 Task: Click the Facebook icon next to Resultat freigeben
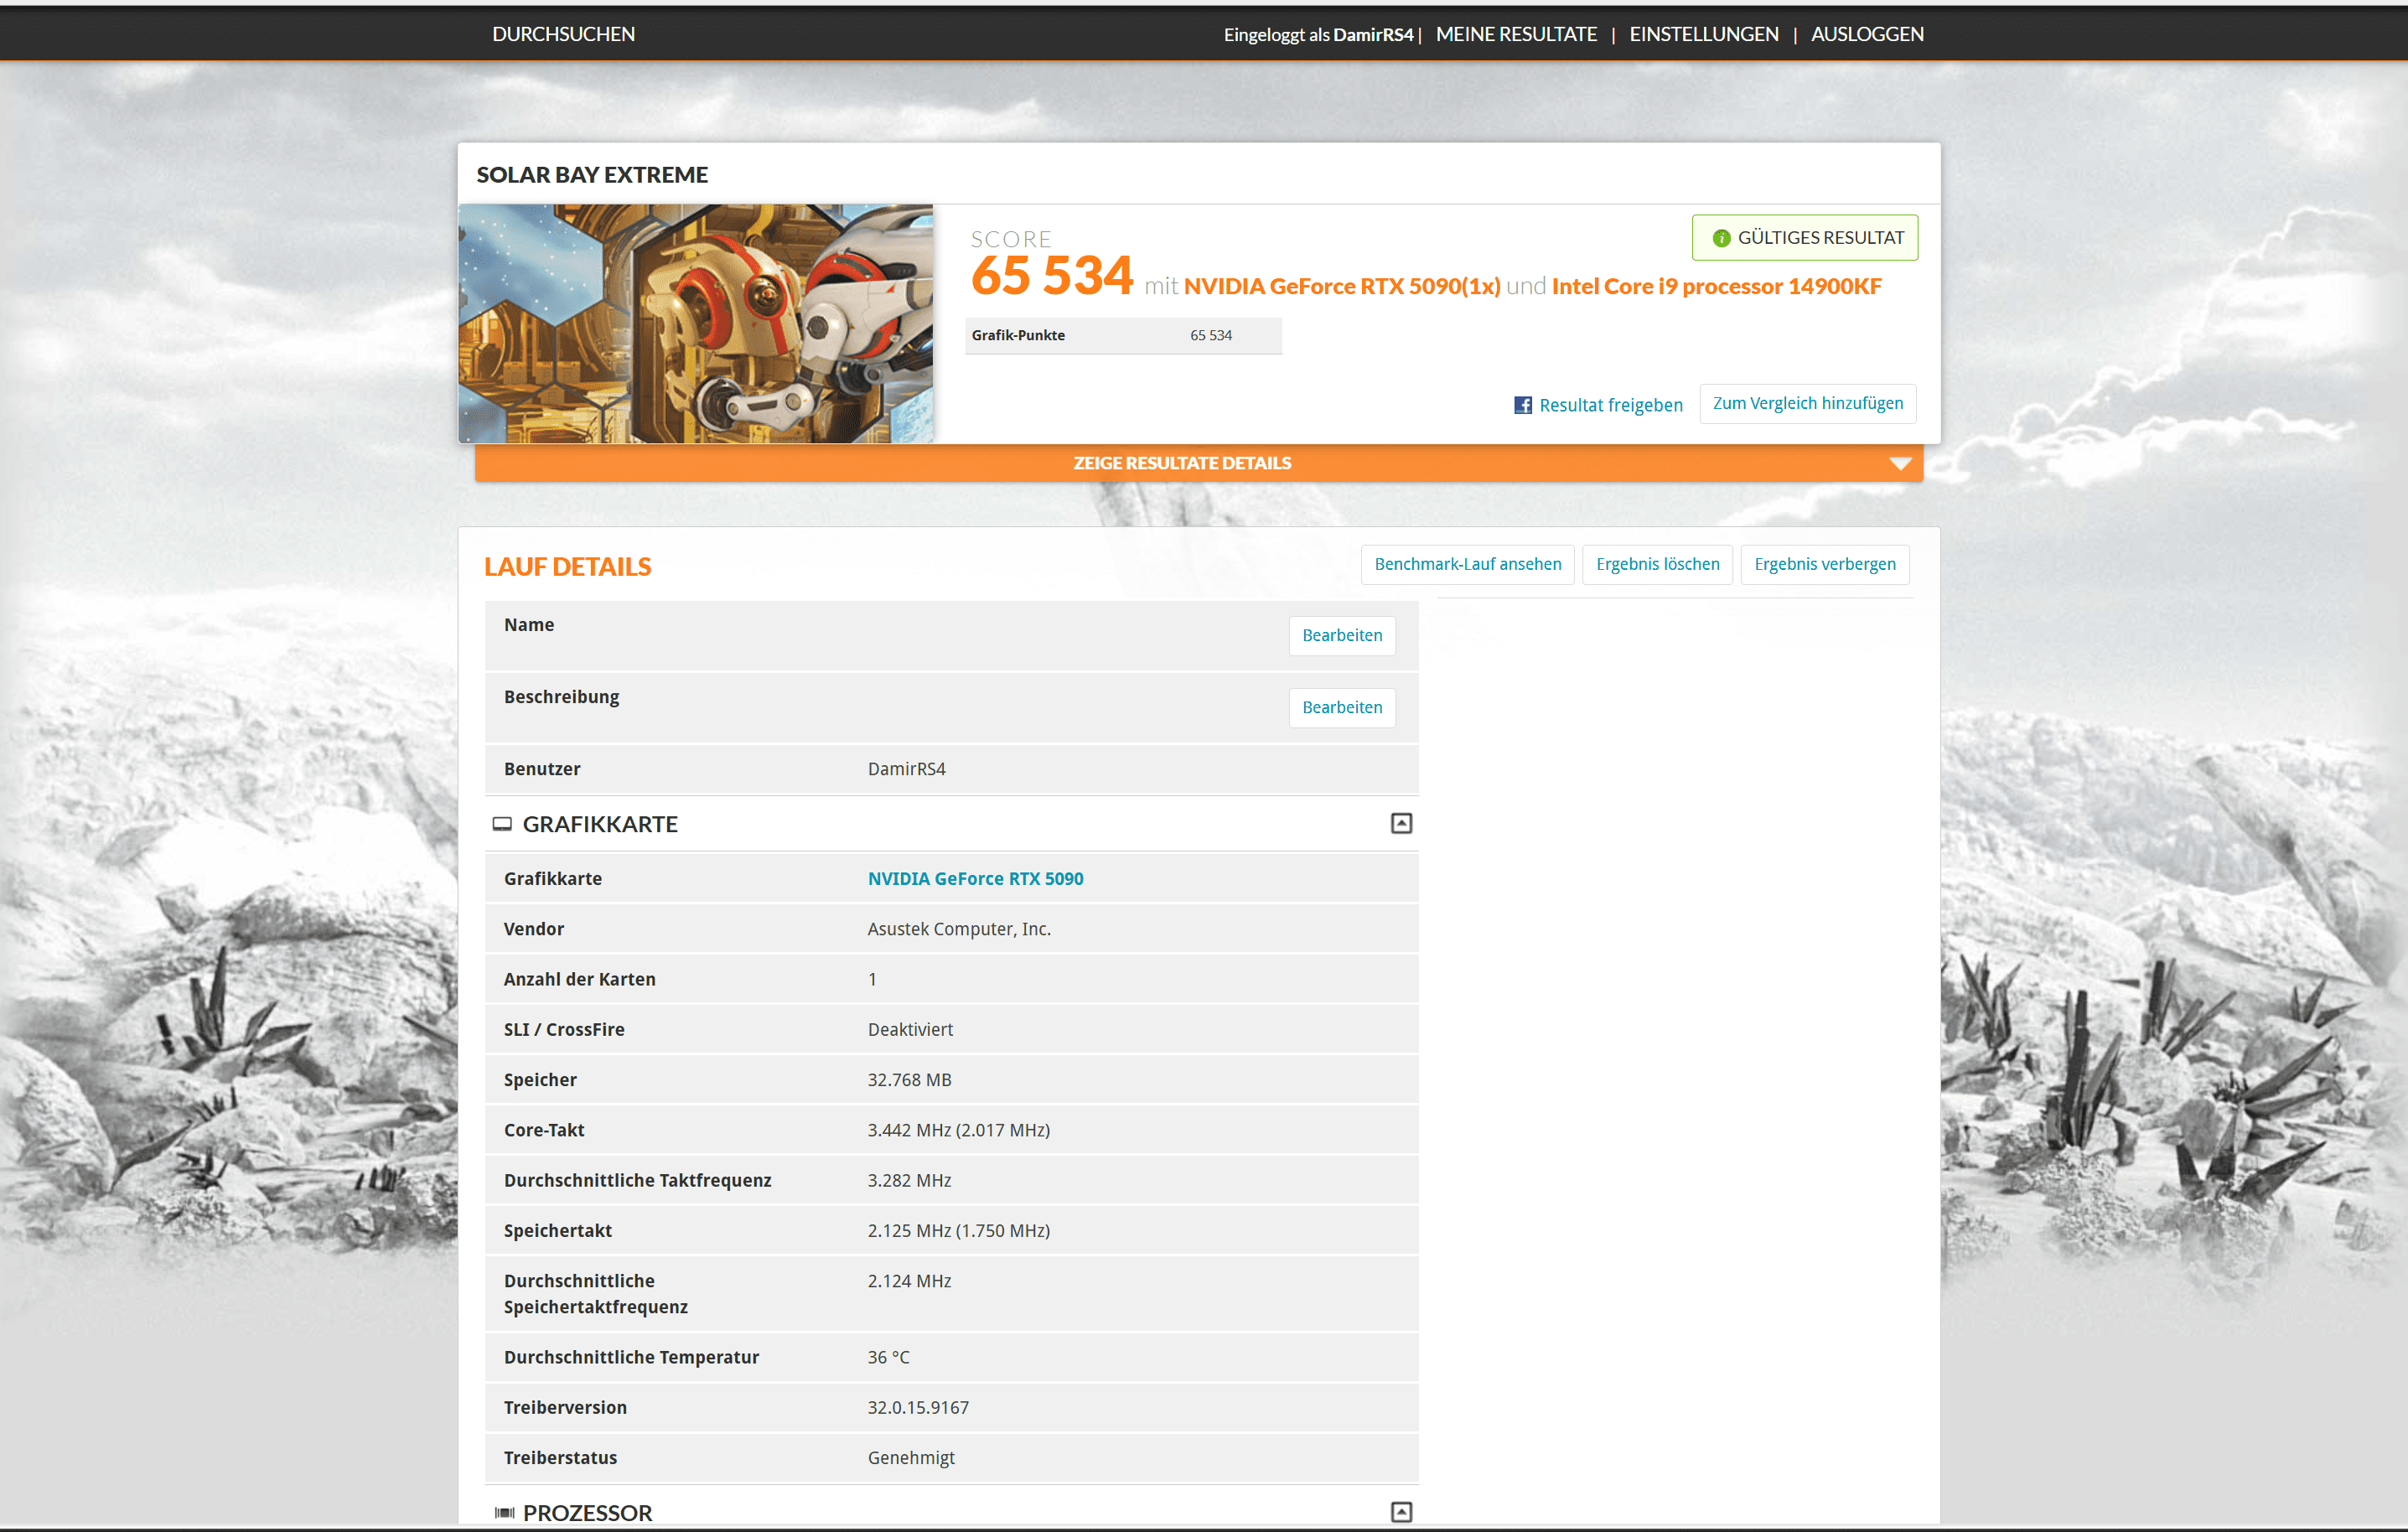(x=1523, y=404)
